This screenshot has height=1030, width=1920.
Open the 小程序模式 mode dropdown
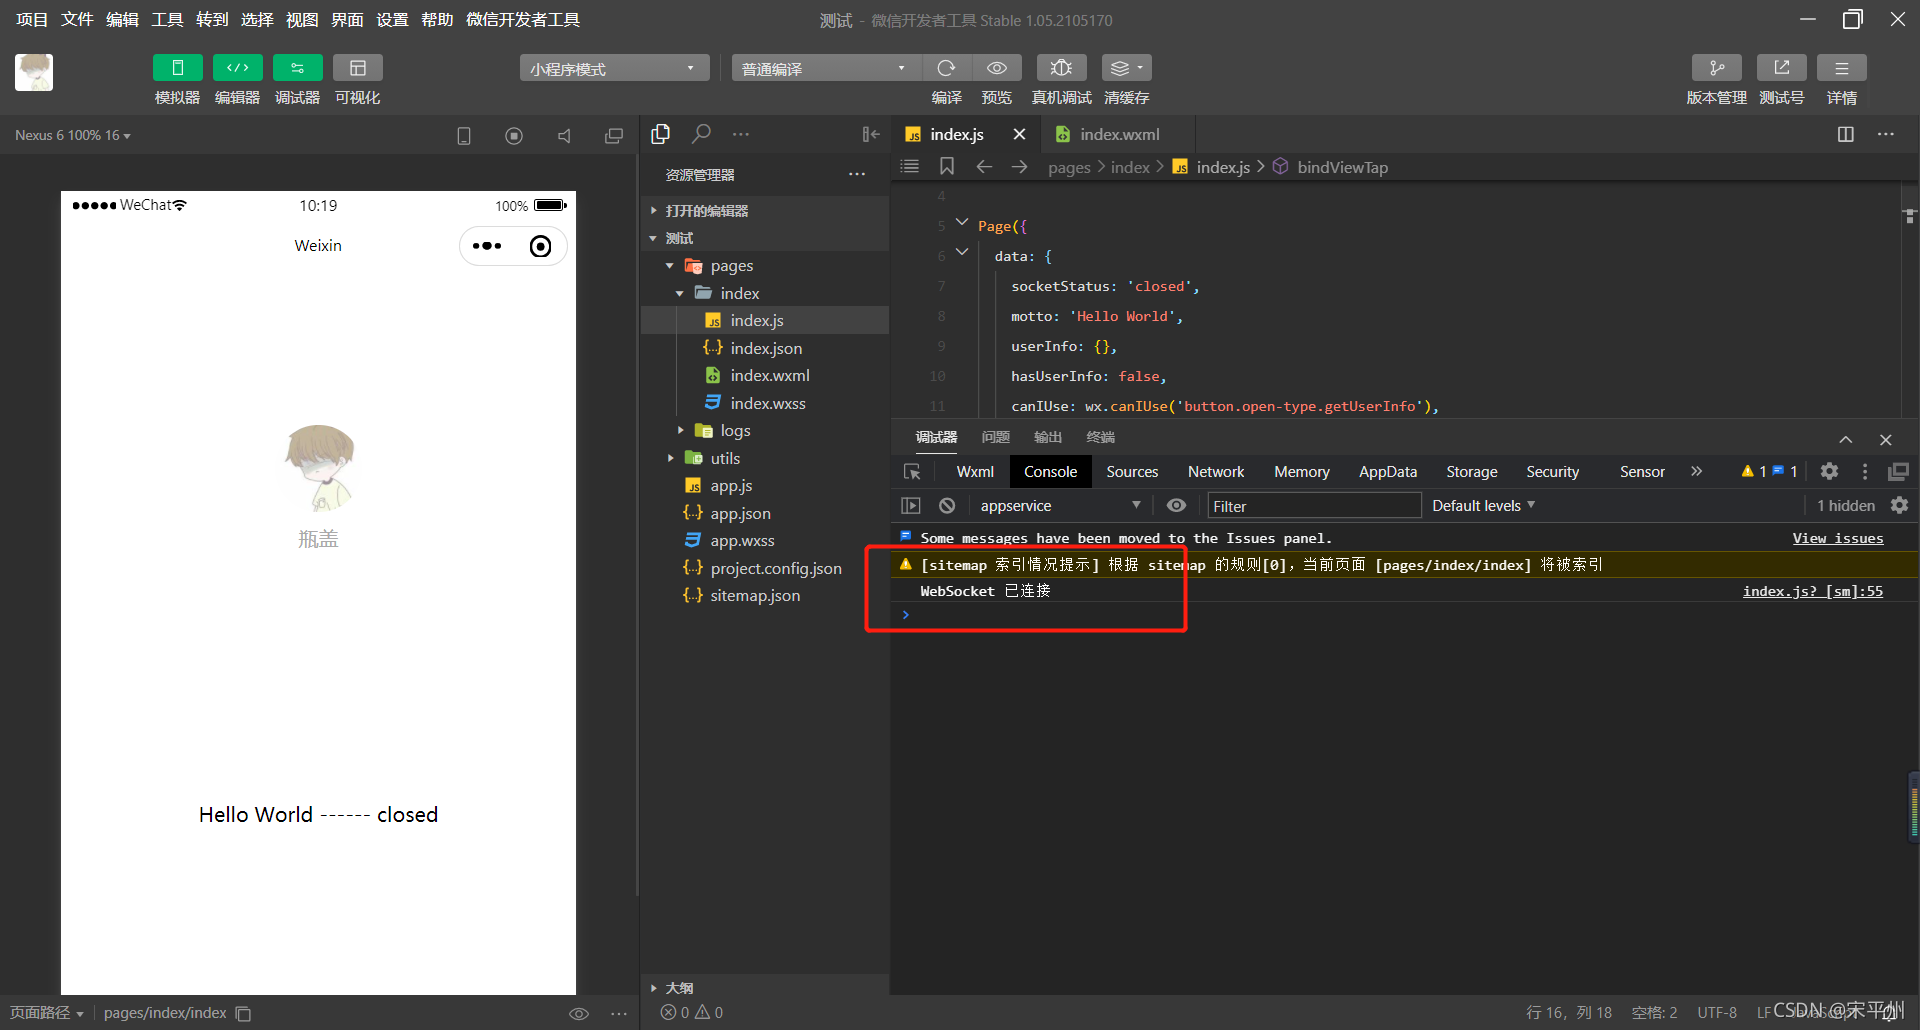pos(614,68)
